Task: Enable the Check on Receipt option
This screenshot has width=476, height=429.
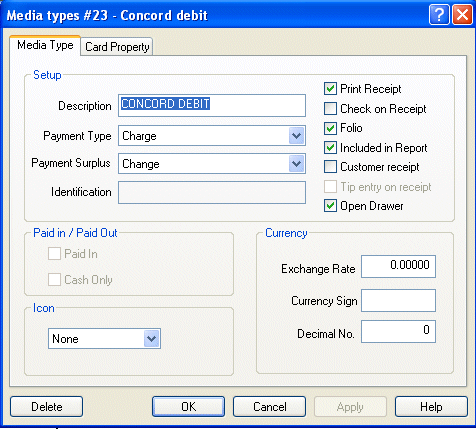Action: (x=330, y=108)
